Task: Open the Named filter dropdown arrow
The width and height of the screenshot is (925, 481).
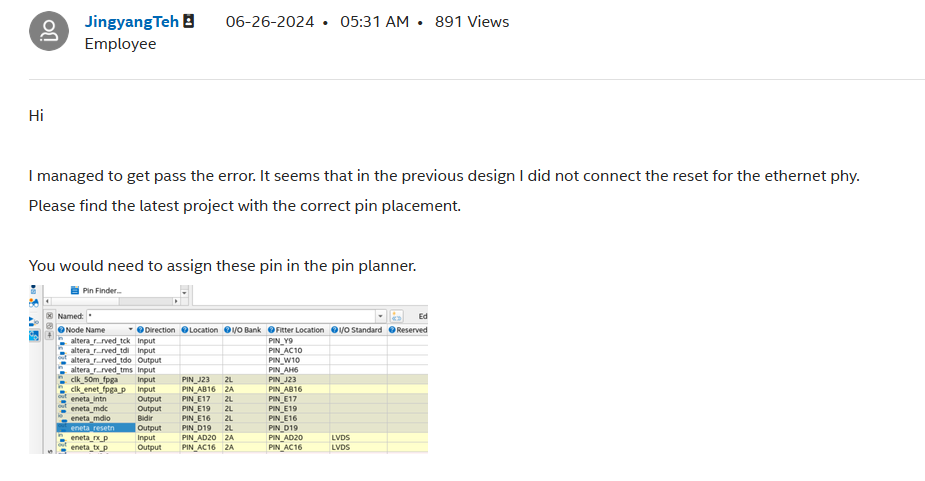Action: [381, 316]
